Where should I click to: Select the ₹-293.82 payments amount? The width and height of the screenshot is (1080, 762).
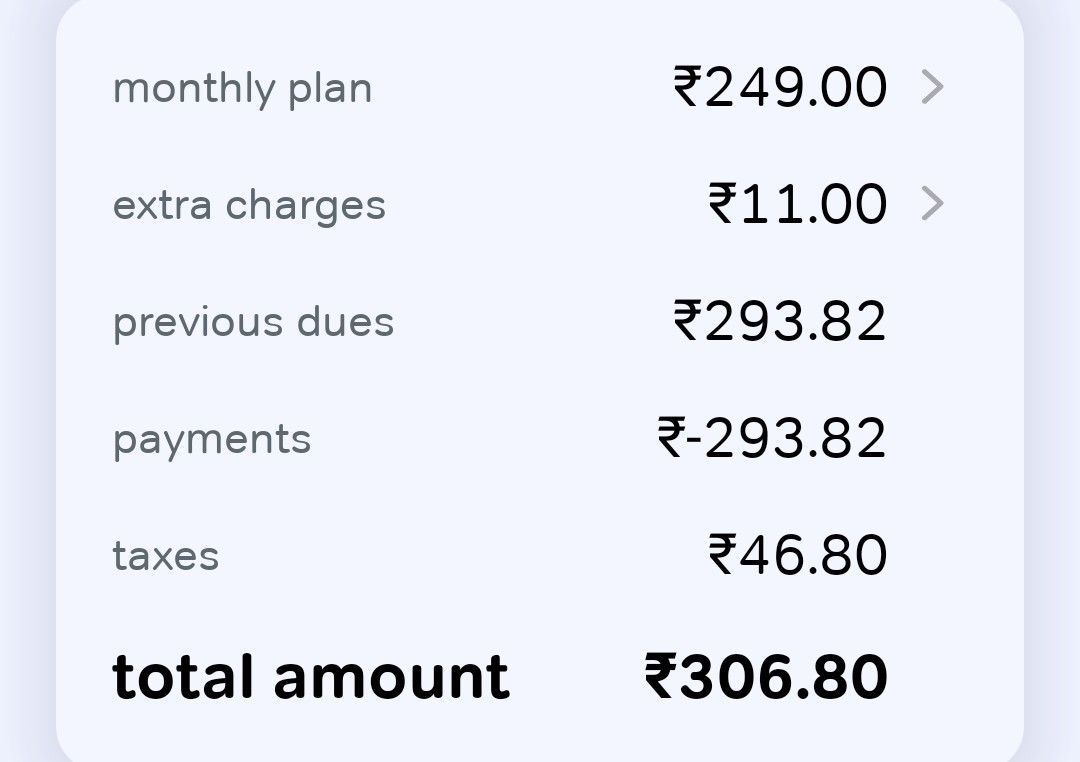pos(772,438)
